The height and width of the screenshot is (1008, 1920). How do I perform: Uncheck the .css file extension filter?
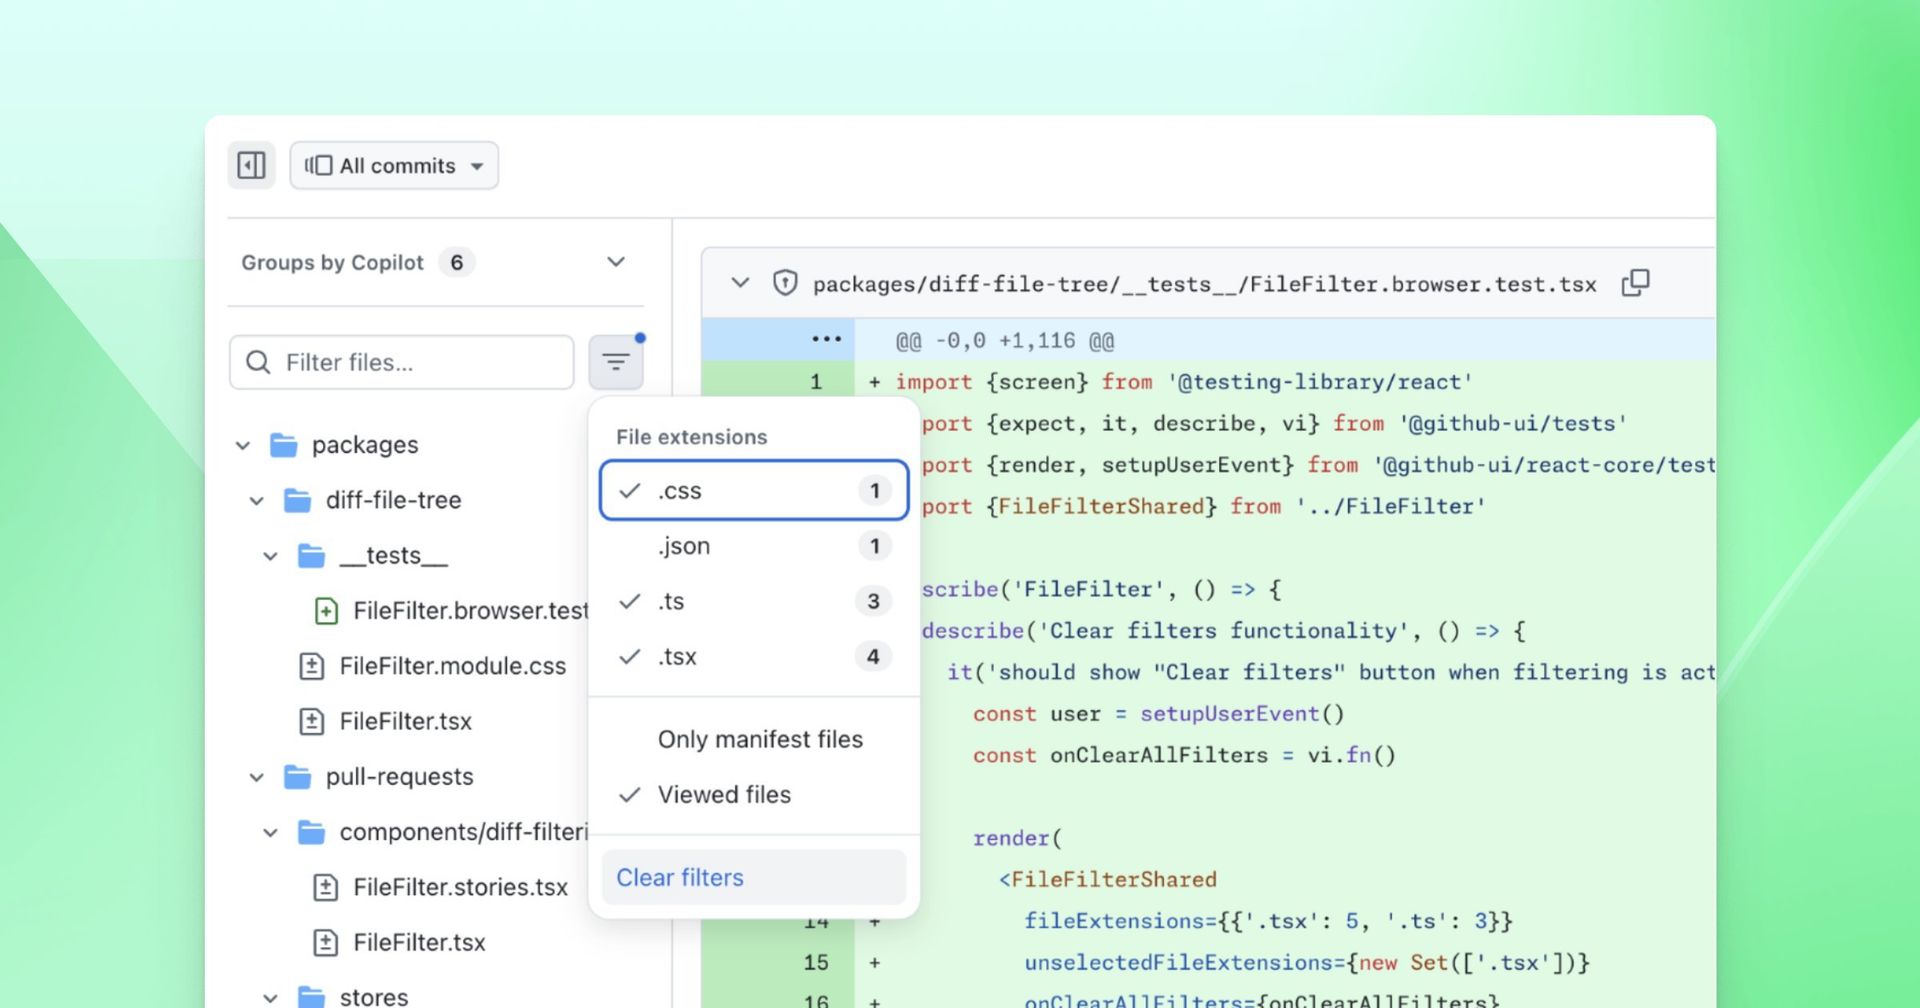pos(753,491)
